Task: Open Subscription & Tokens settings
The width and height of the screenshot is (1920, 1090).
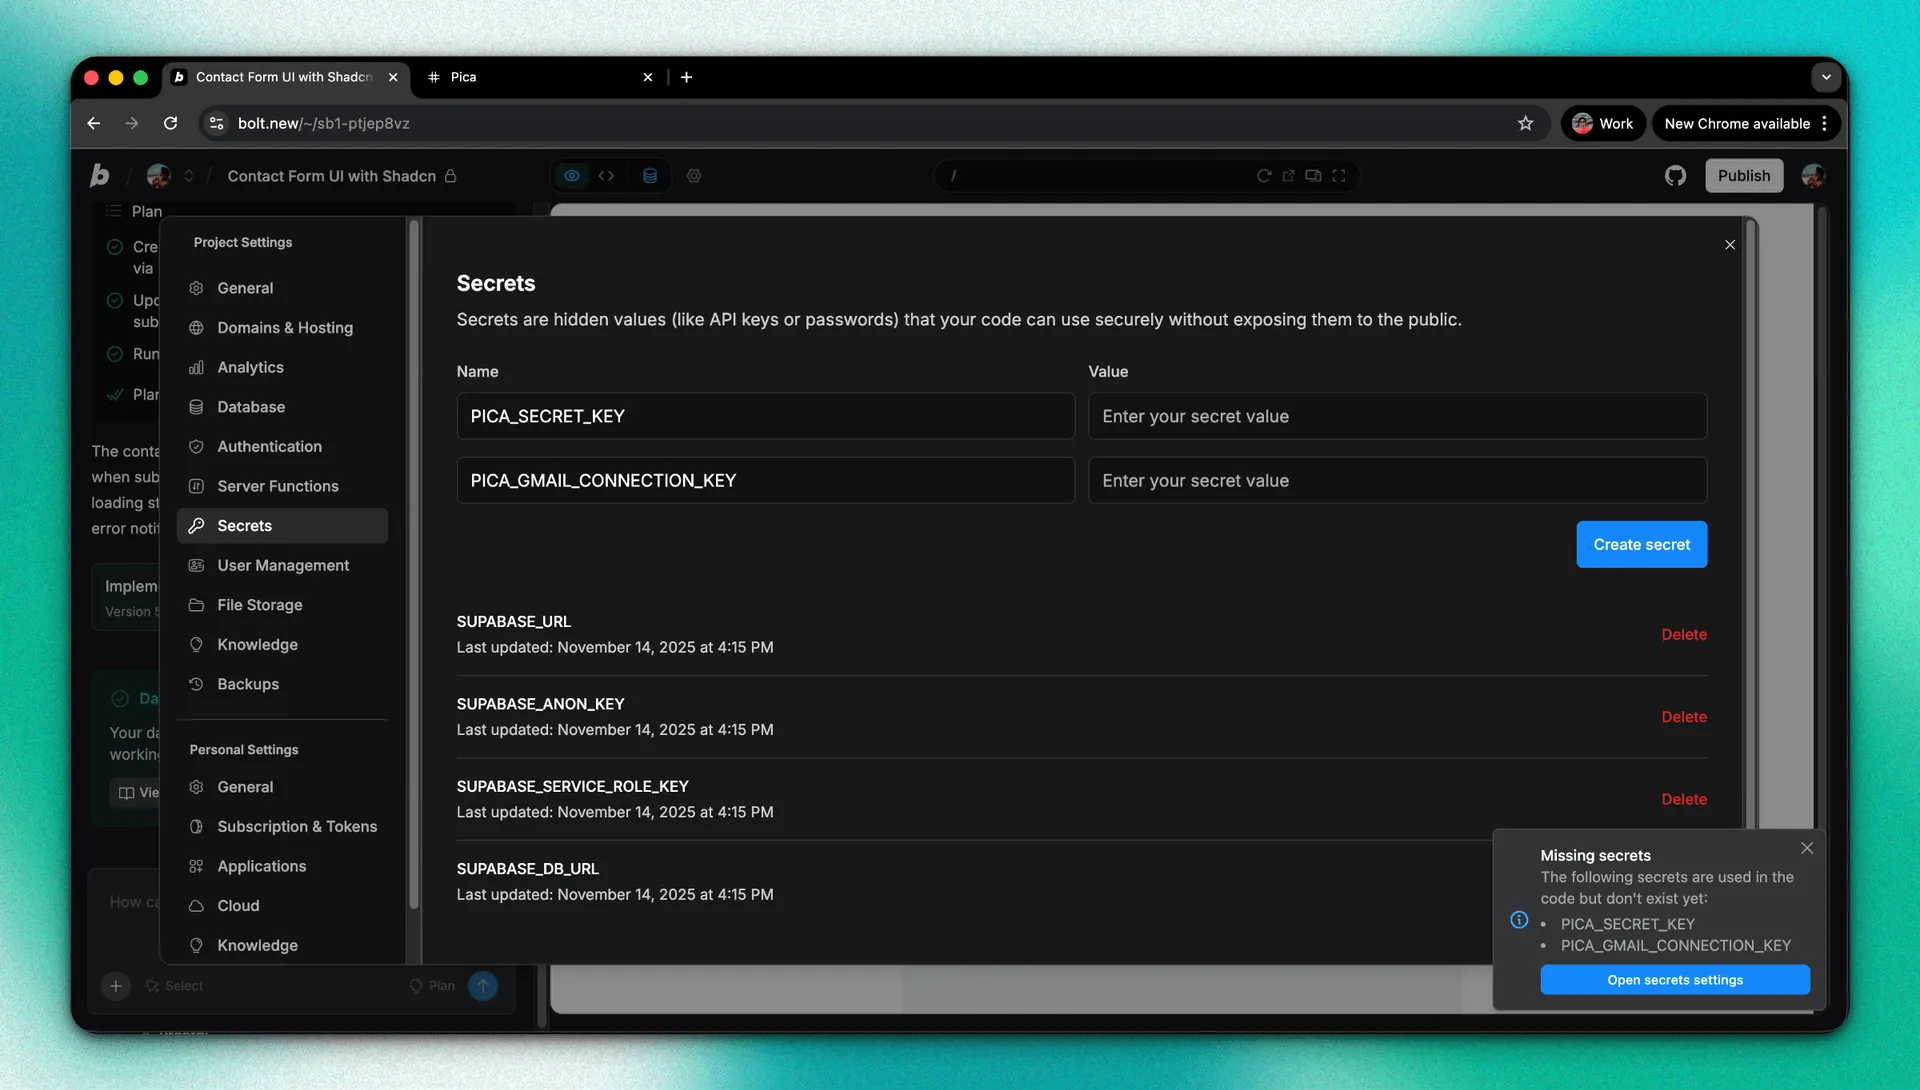Action: tap(282, 827)
